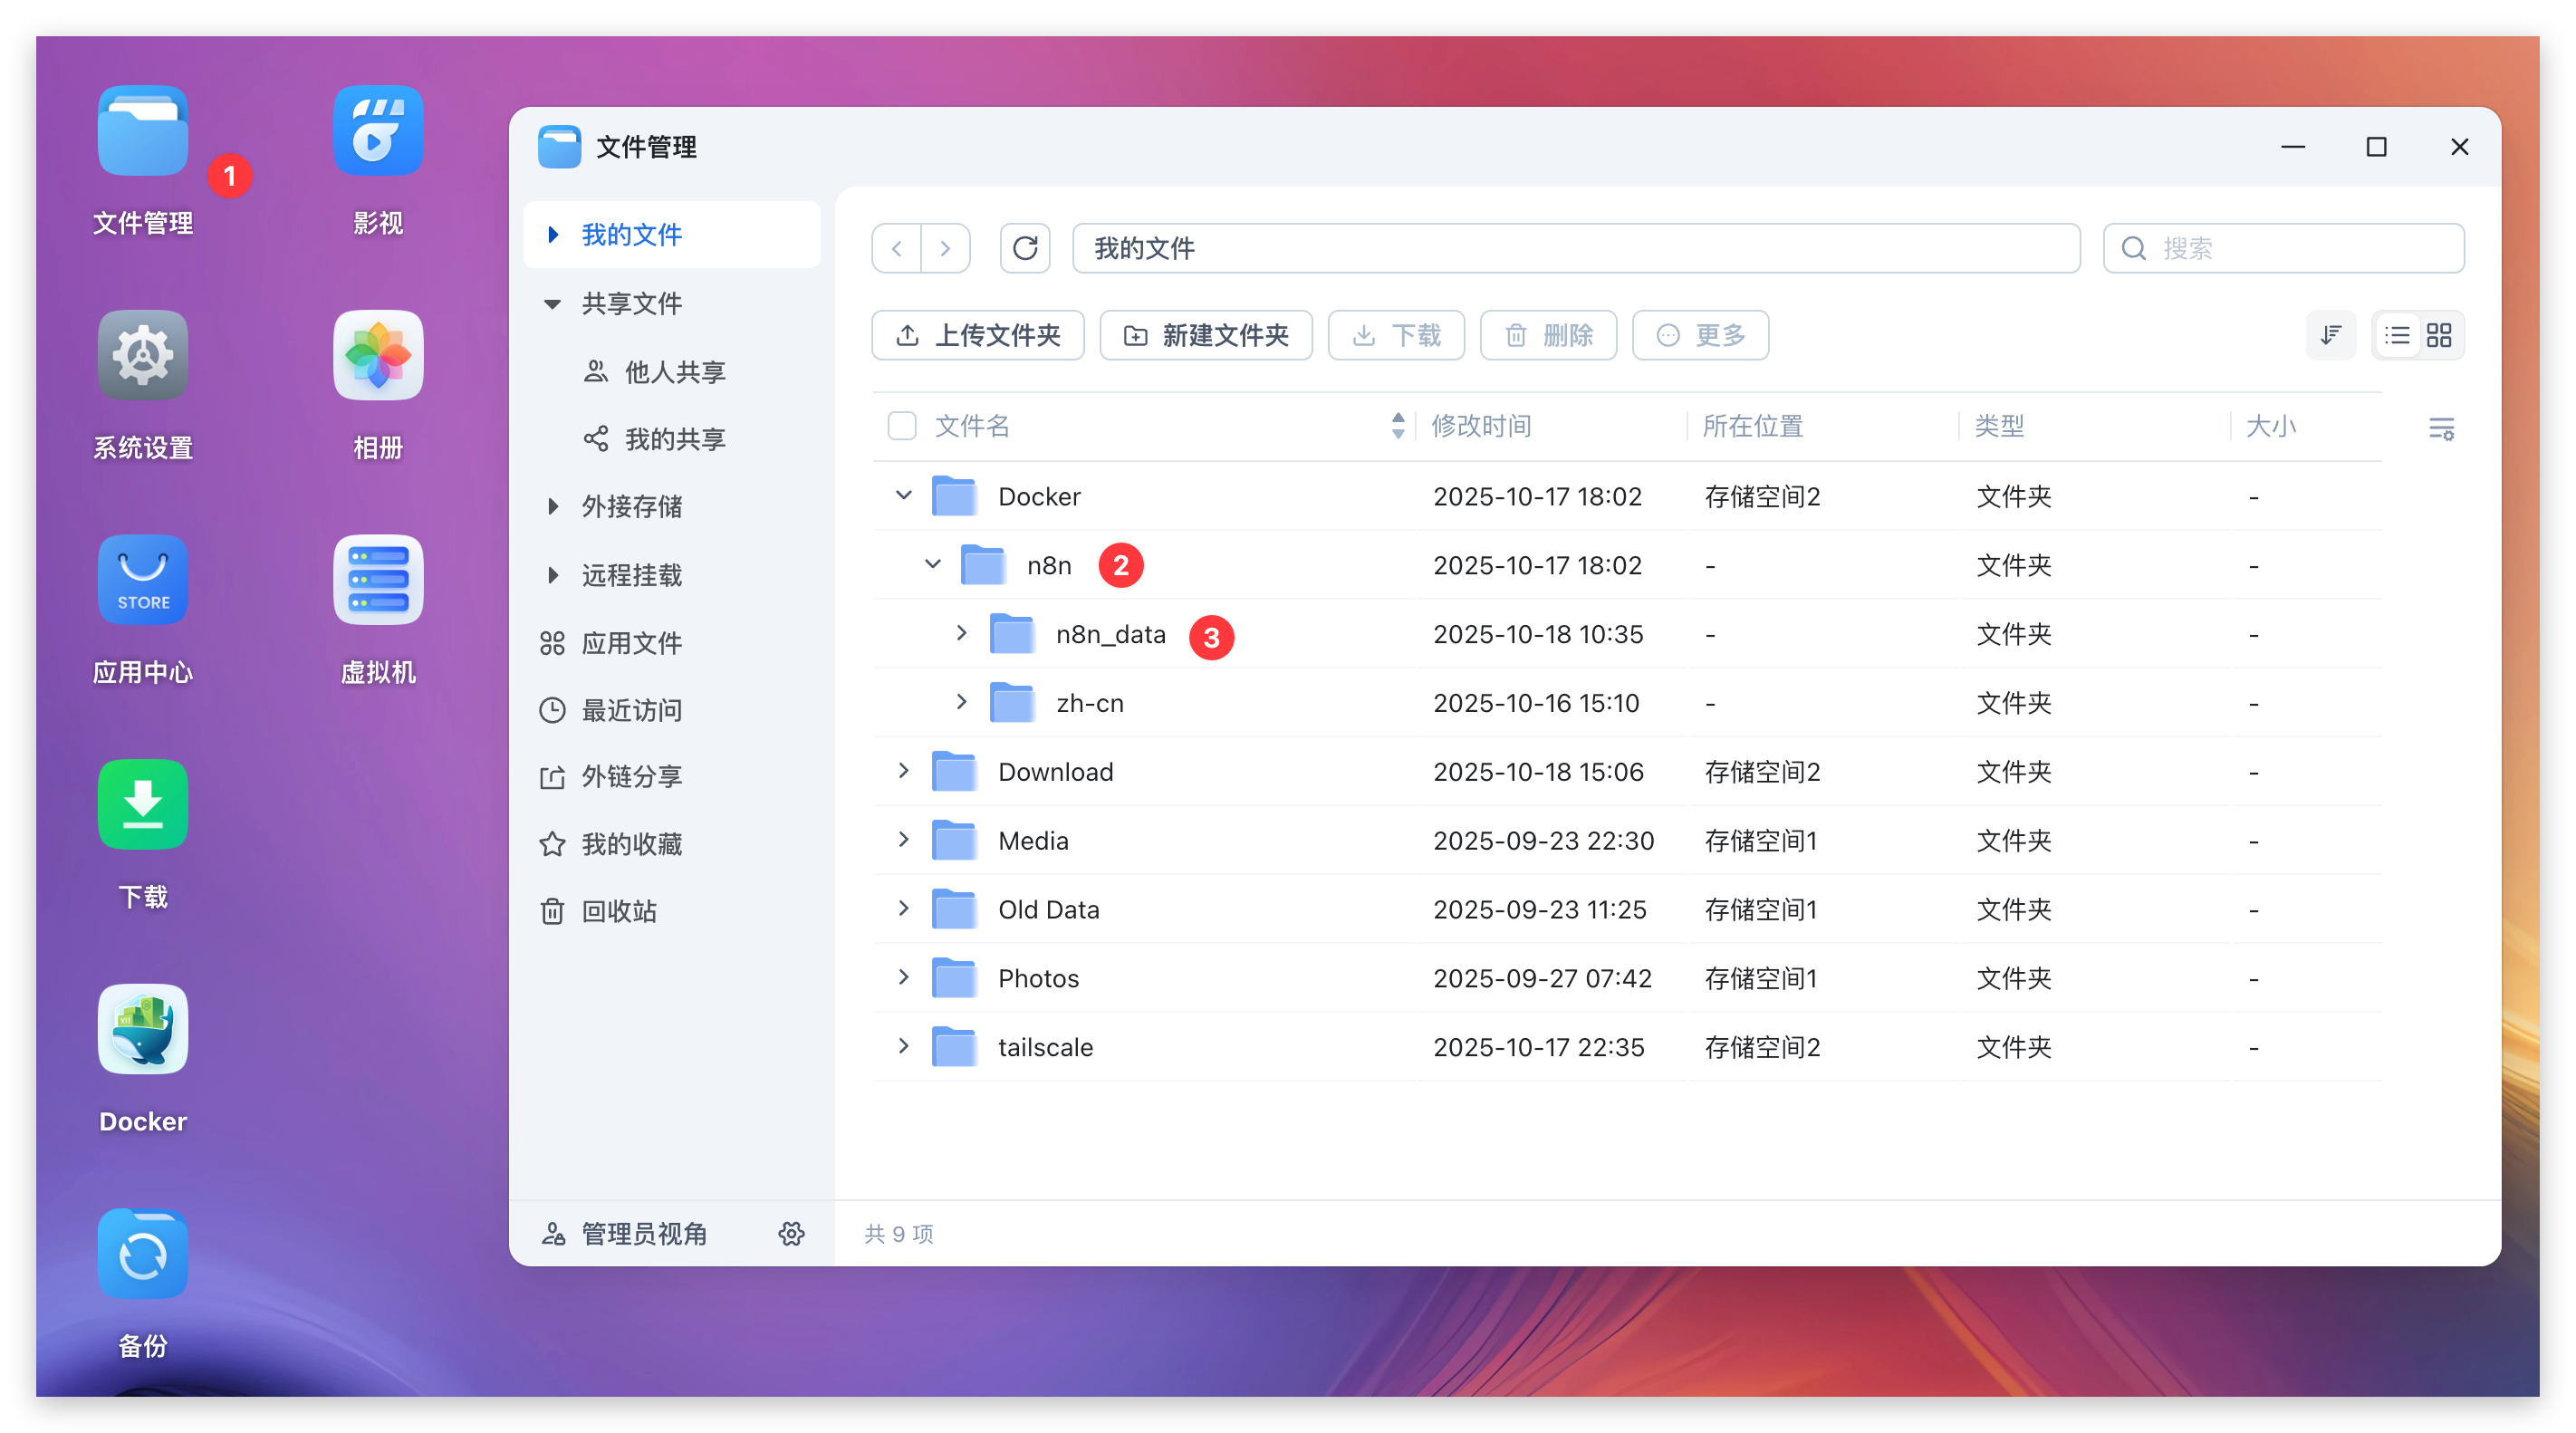Expand the Download folder chevron
Viewport: 2576px width, 1433px height.
point(904,771)
